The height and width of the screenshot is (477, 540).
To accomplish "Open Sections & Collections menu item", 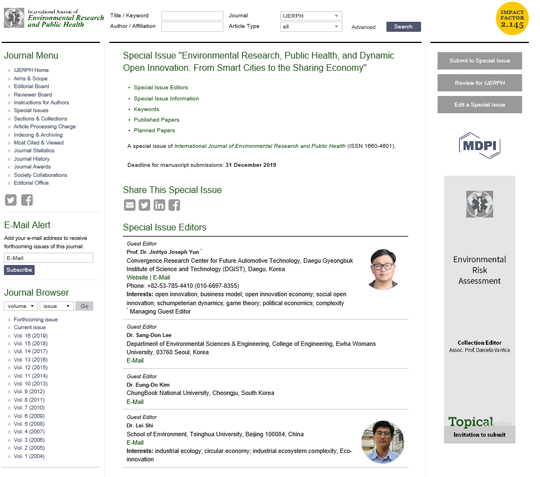I will (40, 118).
